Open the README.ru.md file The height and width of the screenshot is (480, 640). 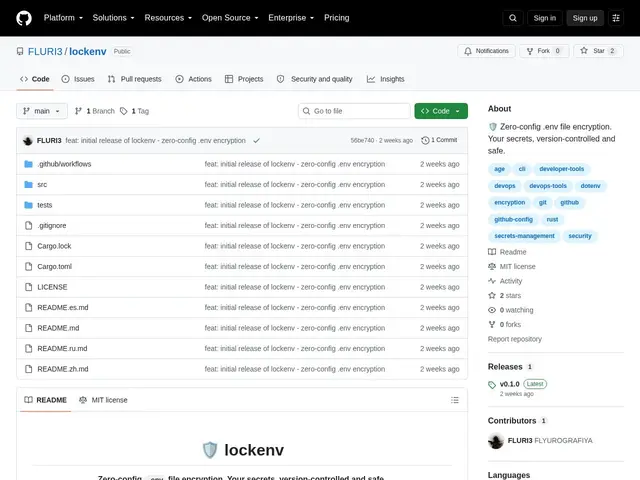(62, 349)
